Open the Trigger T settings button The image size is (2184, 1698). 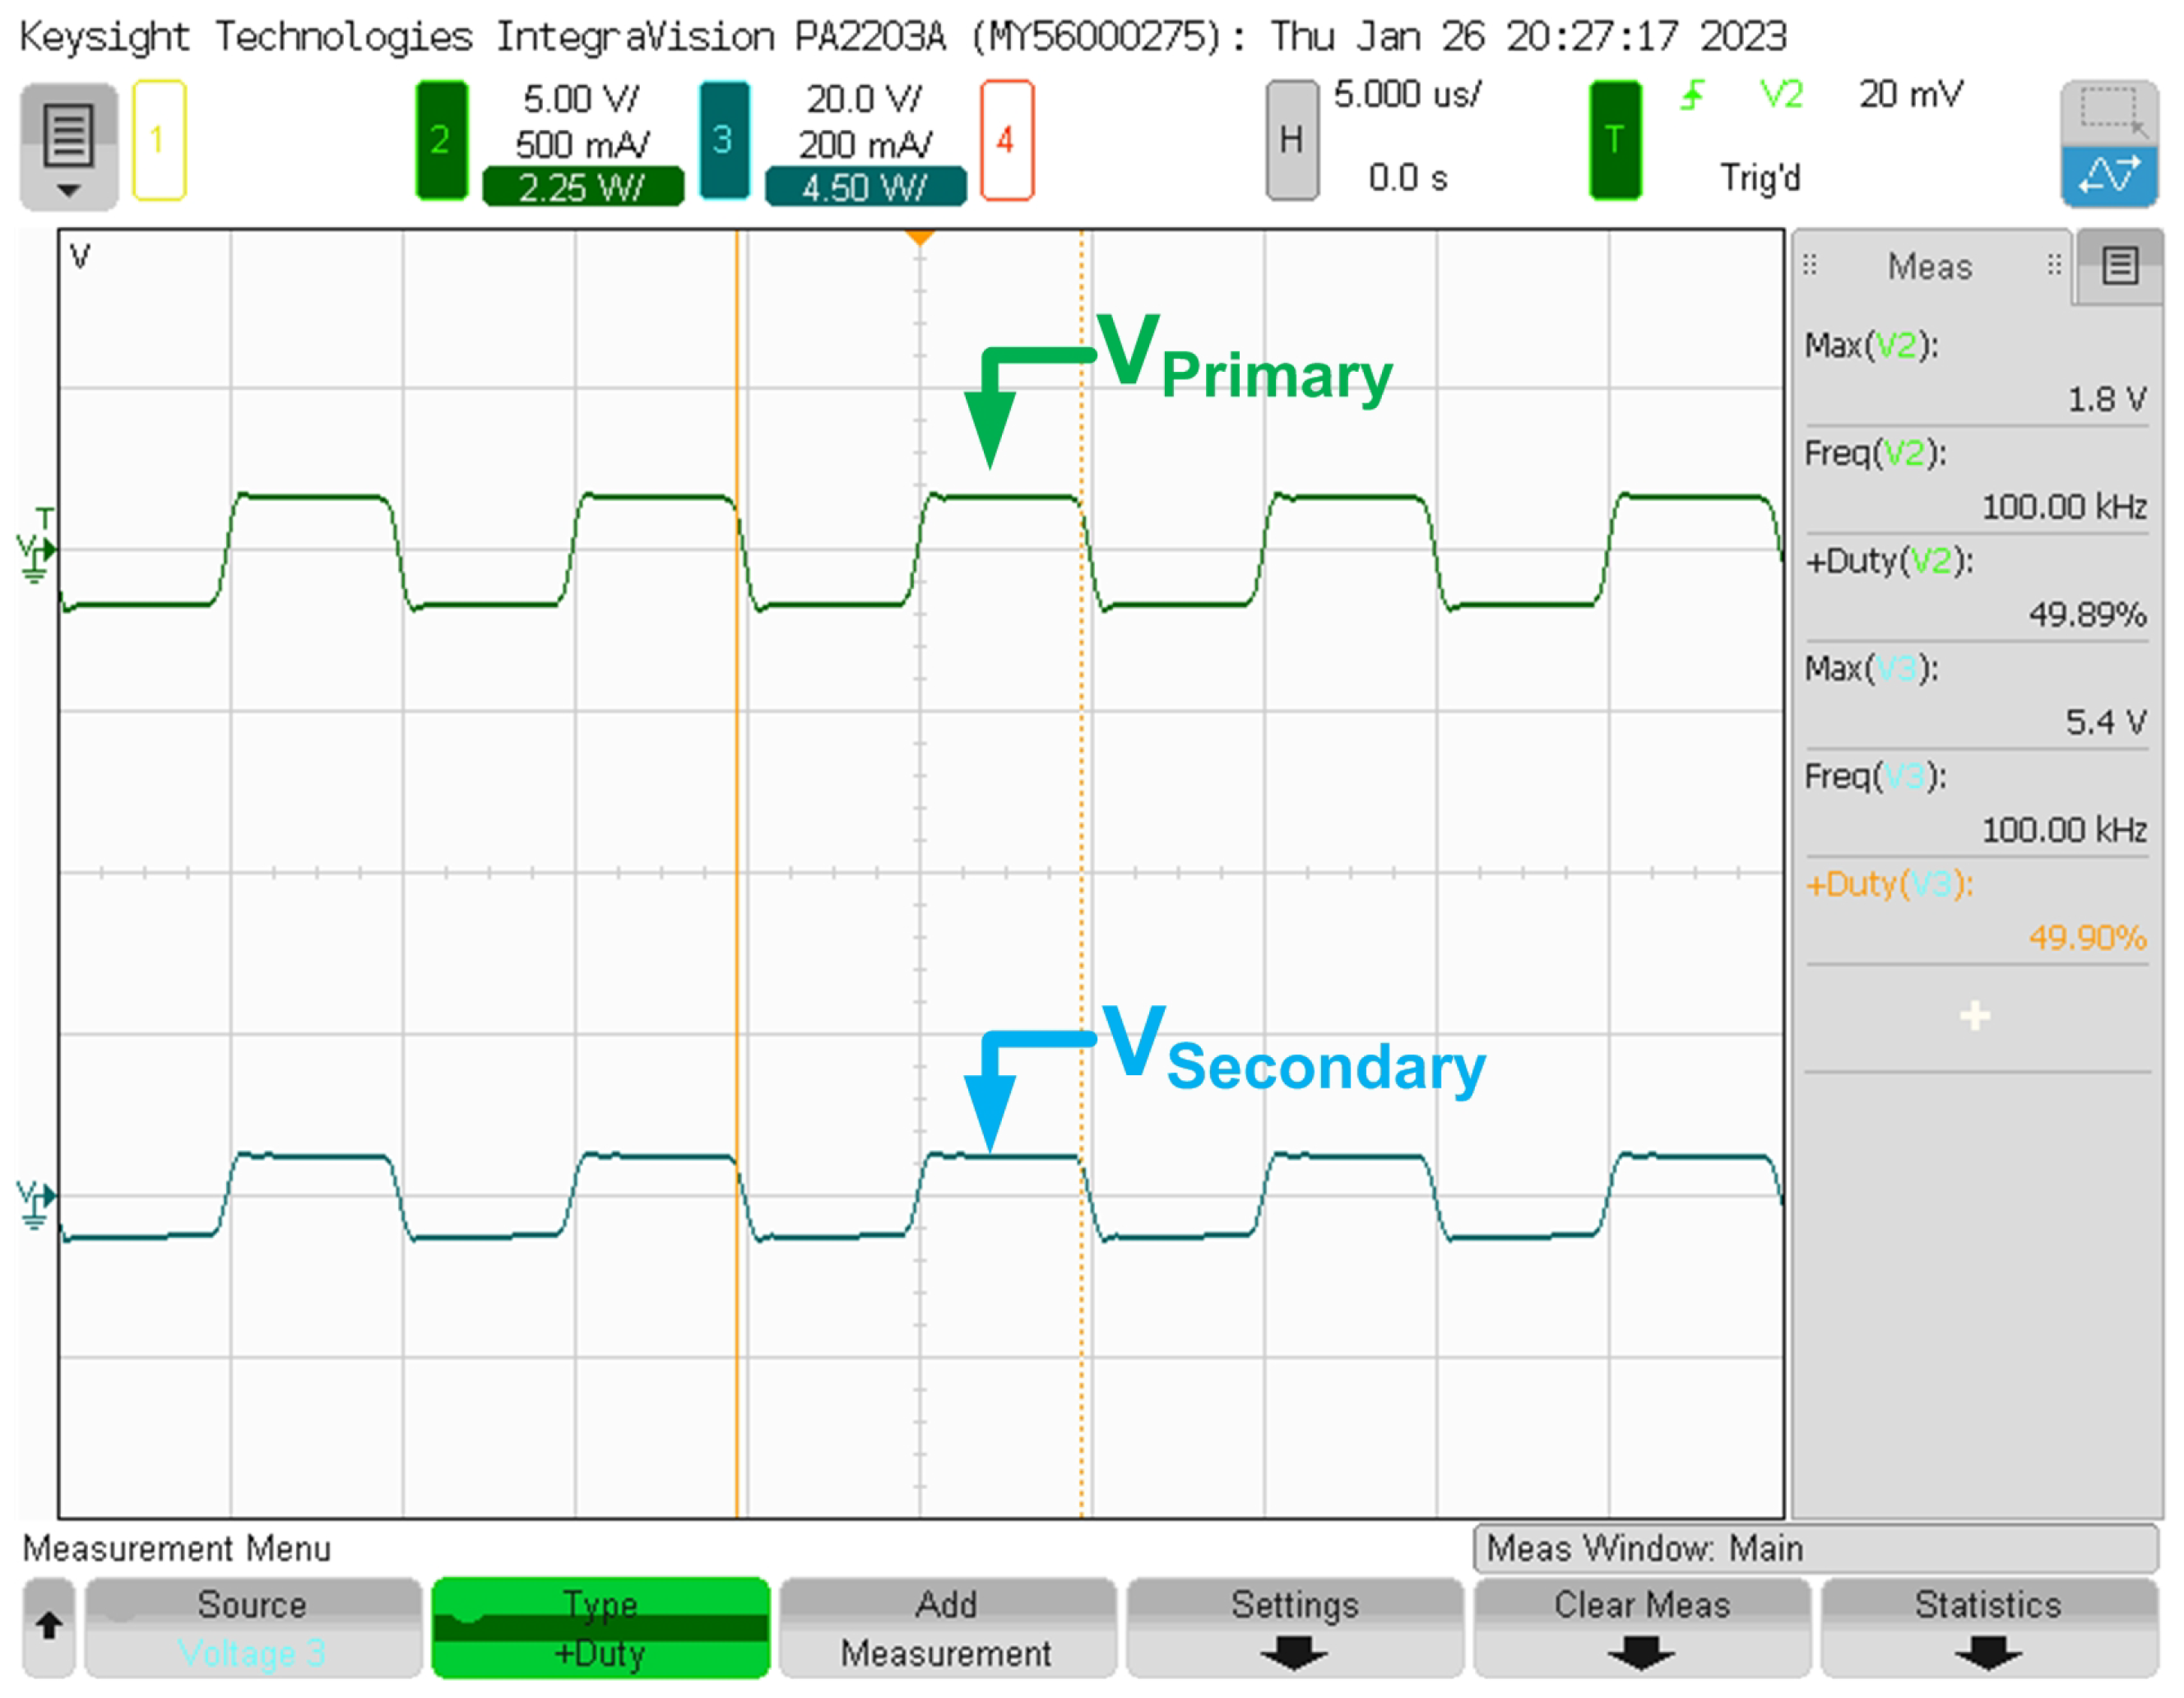click(x=1614, y=140)
